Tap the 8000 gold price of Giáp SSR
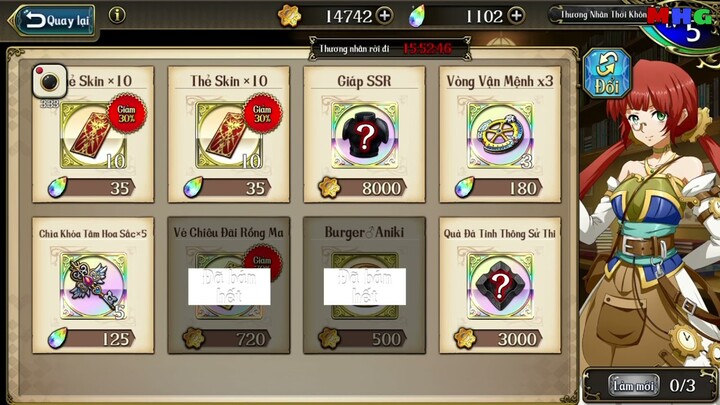 pos(363,188)
